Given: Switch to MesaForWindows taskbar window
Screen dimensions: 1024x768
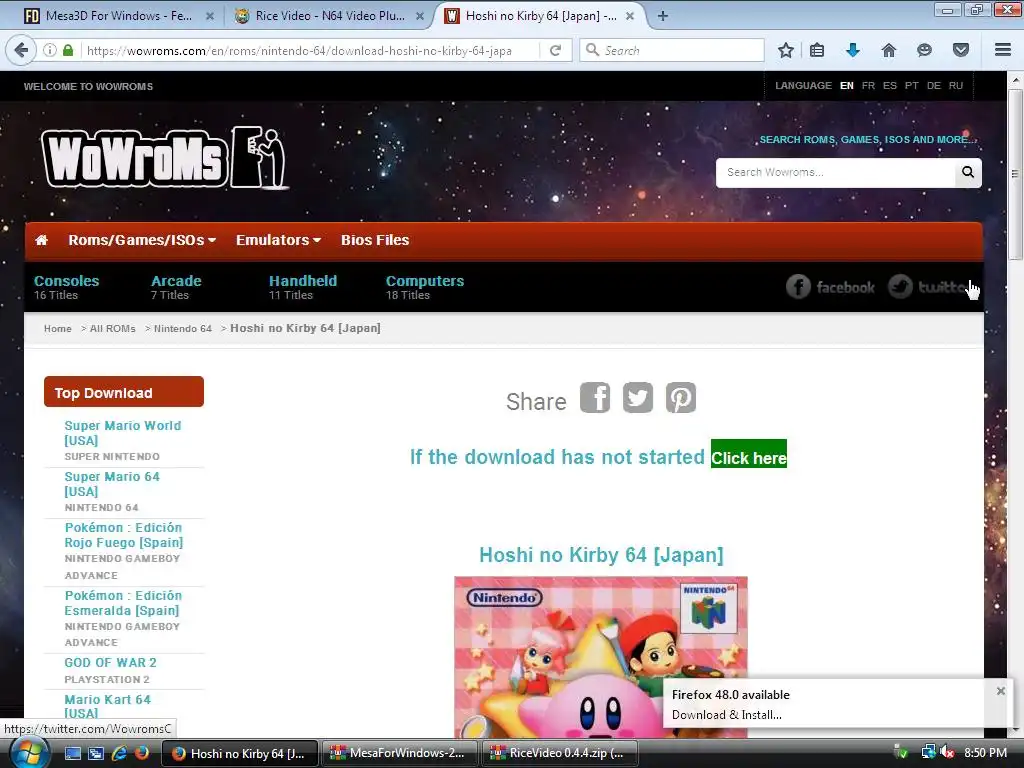Looking at the screenshot, I should coord(400,753).
